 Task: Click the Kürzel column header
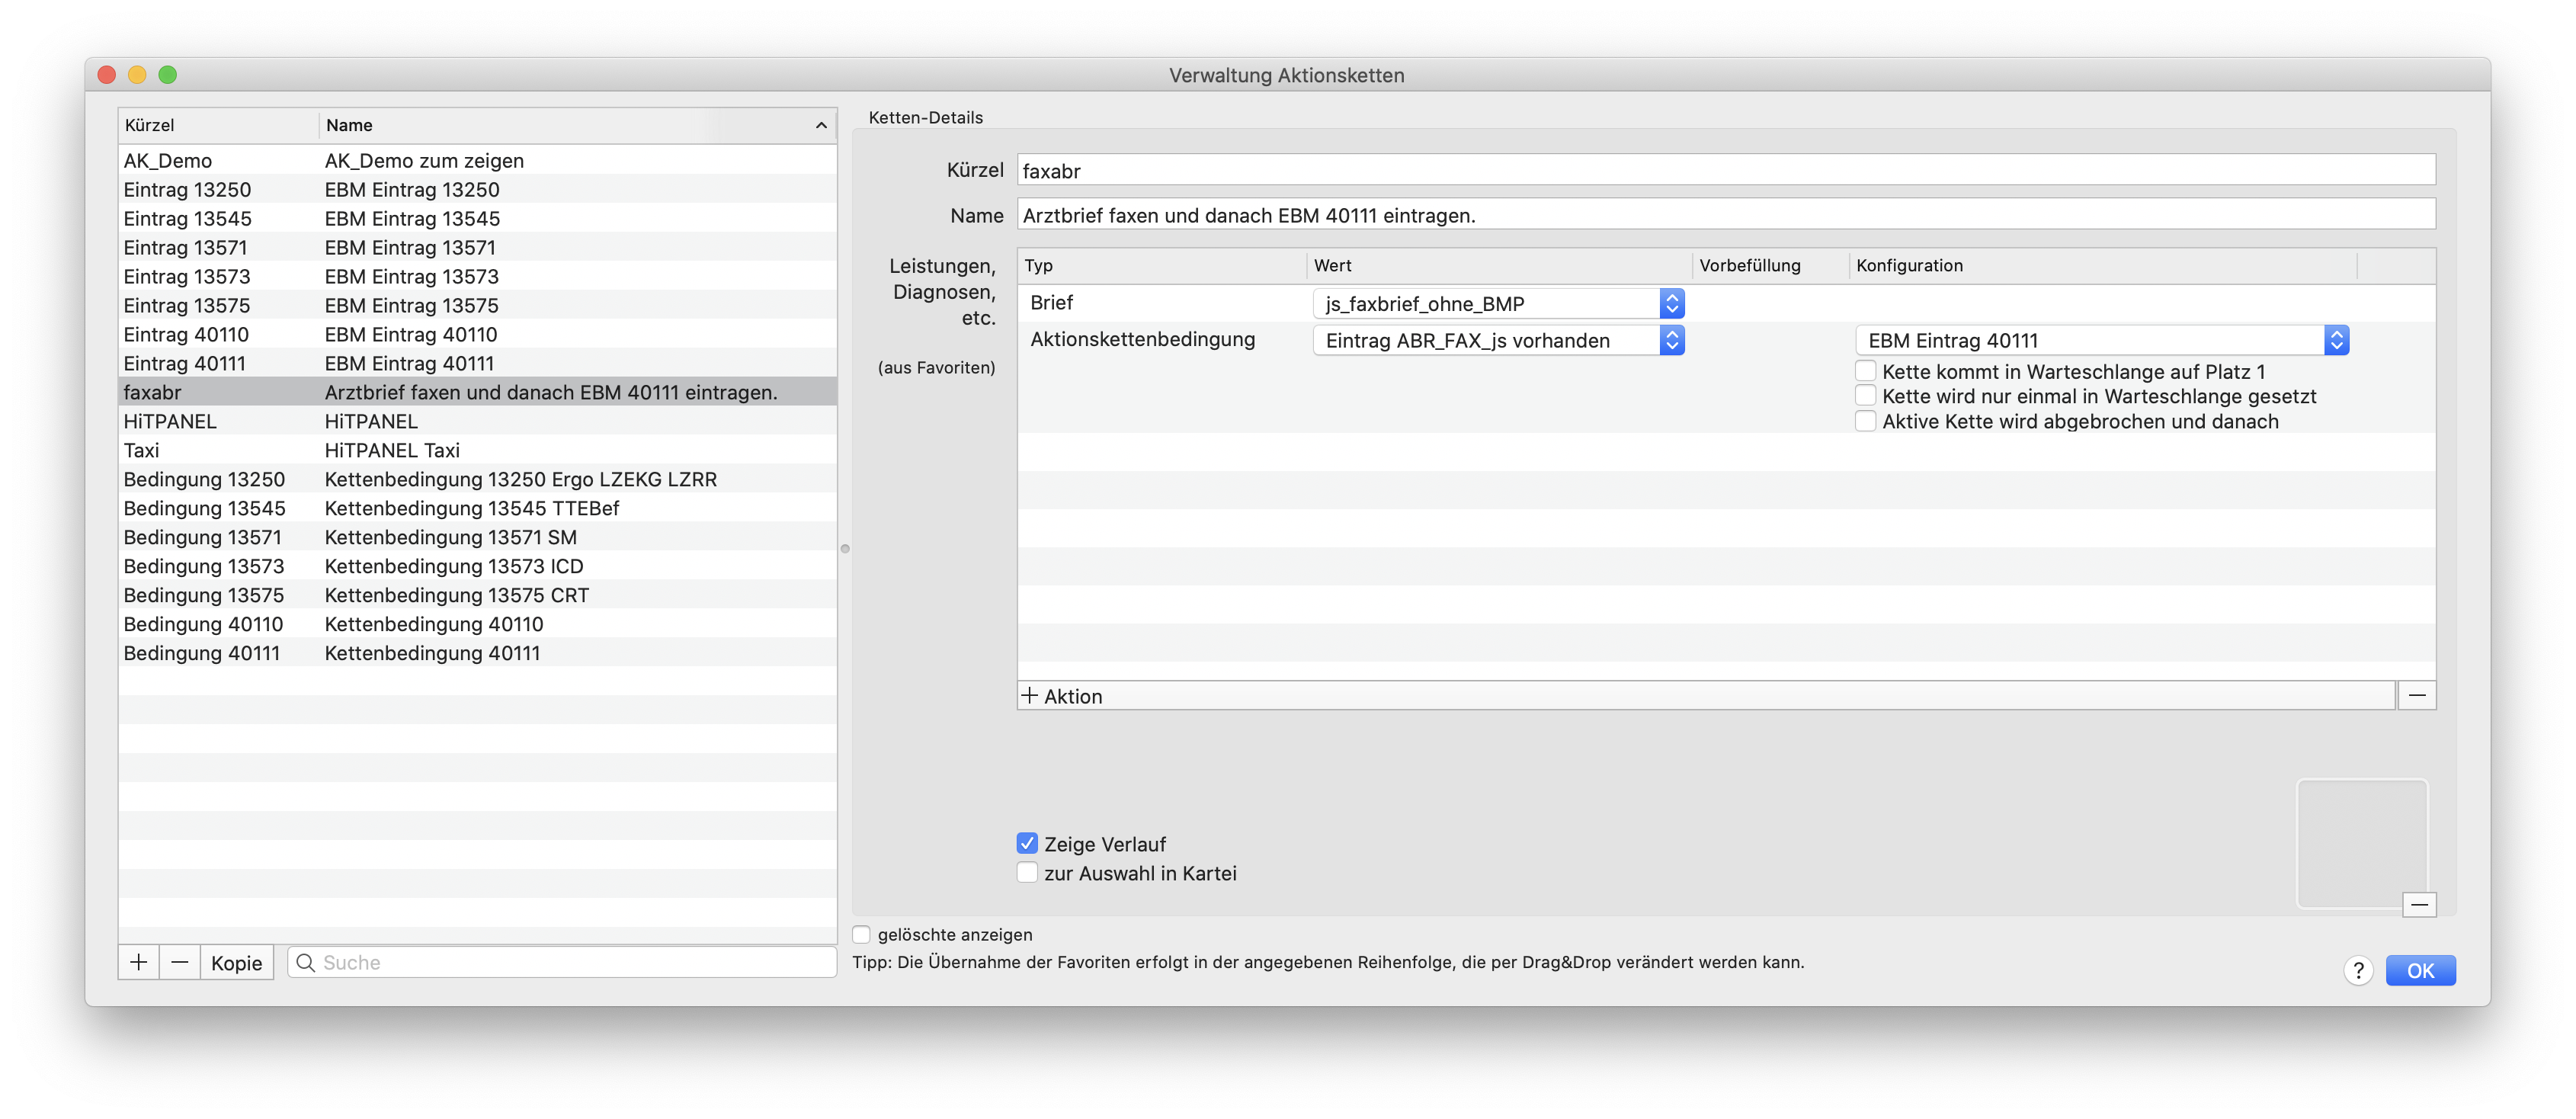218,125
